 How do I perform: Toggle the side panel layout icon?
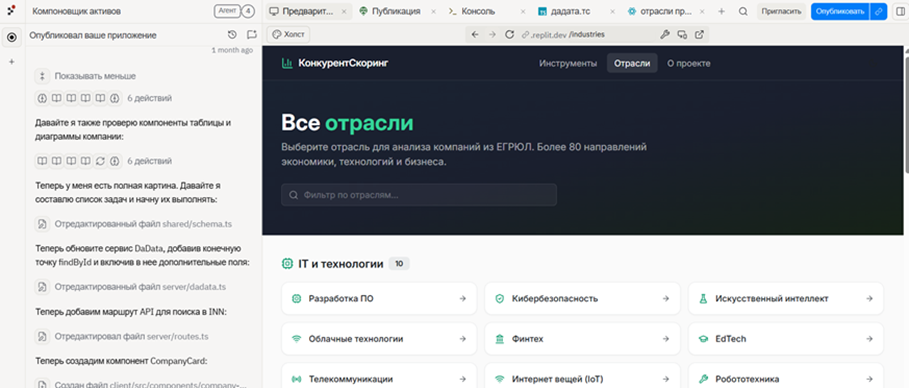click(x=900, y=11)
